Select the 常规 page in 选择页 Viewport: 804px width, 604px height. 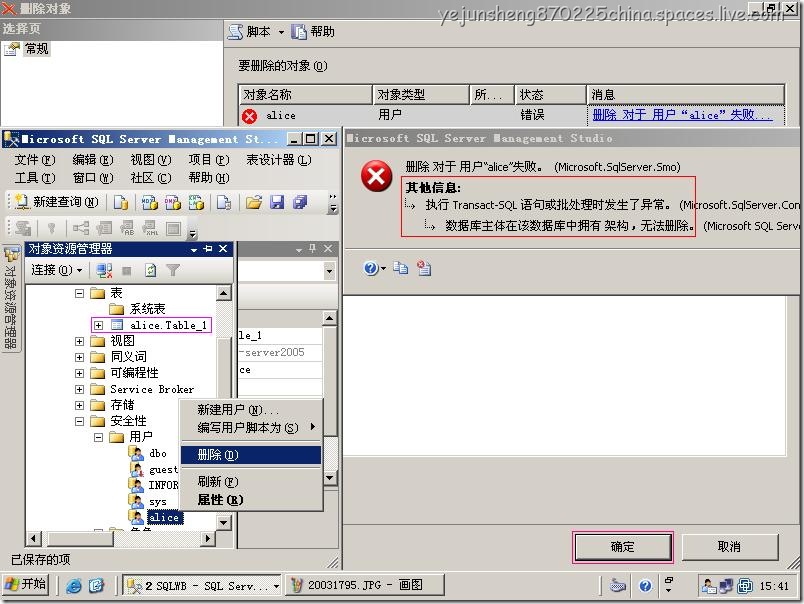pyautogui.click(x=36, y=49)
